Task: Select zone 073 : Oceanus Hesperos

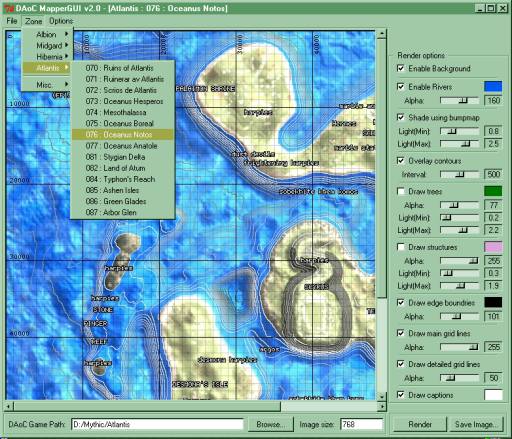Action: [x=122, y=101]
